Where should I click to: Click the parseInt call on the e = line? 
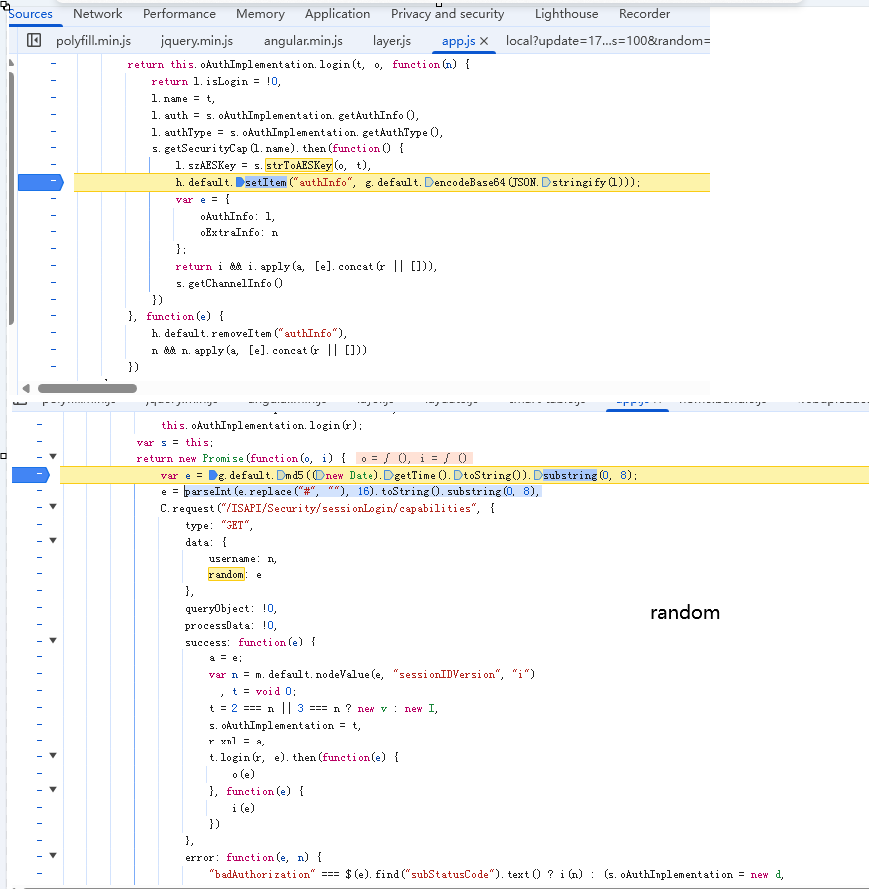(x=208, y=492)
